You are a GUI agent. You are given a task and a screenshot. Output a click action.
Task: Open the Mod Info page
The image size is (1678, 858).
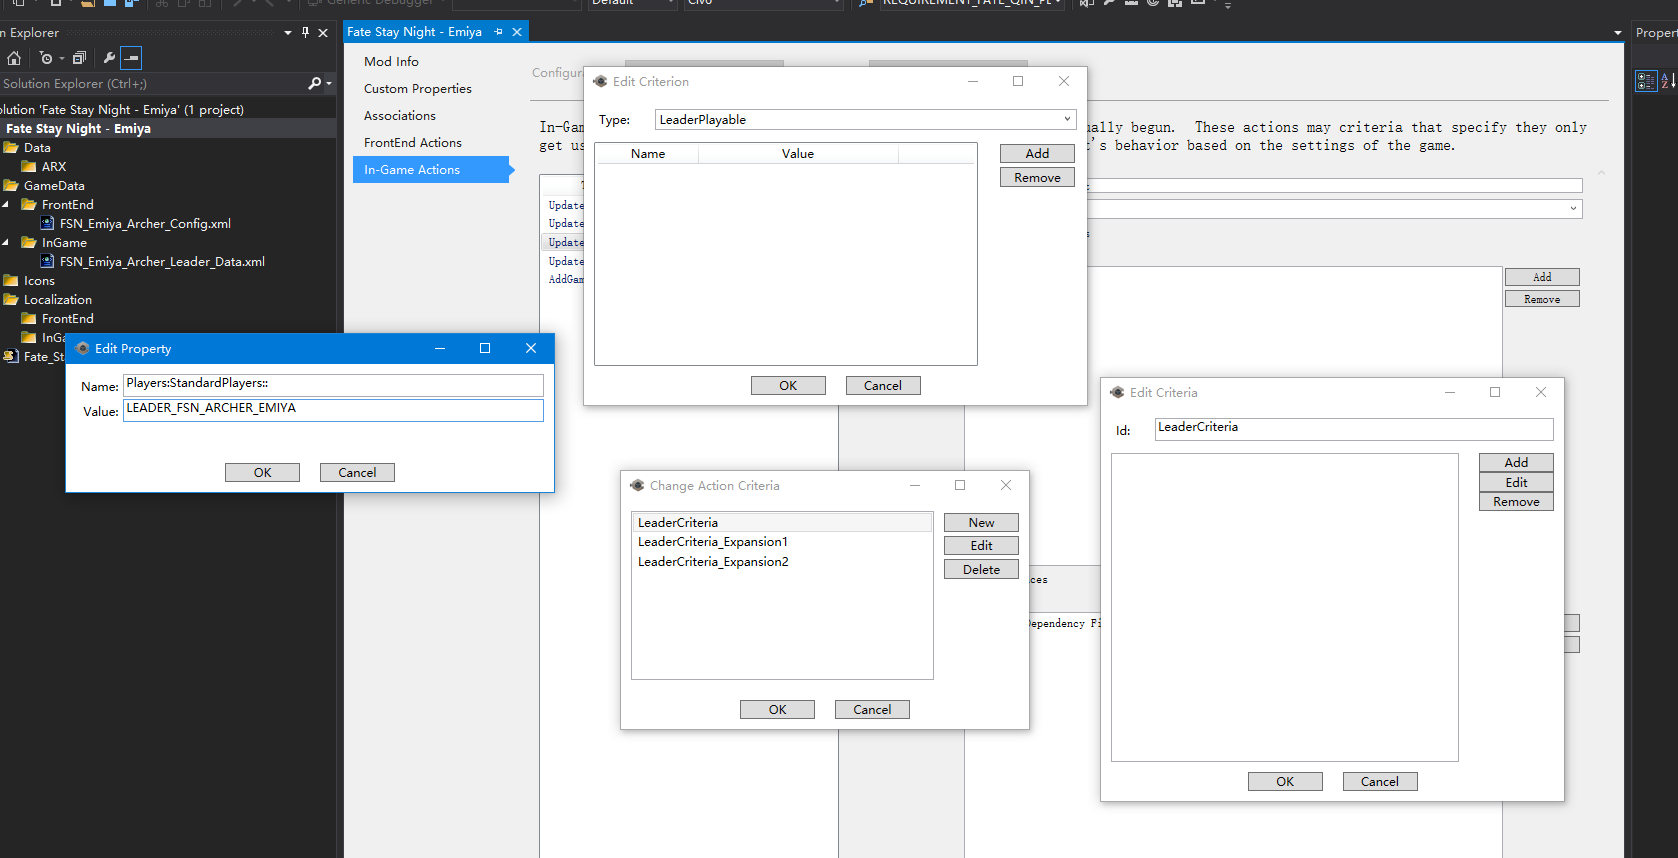pyautogui.click(x=391, y=62)
